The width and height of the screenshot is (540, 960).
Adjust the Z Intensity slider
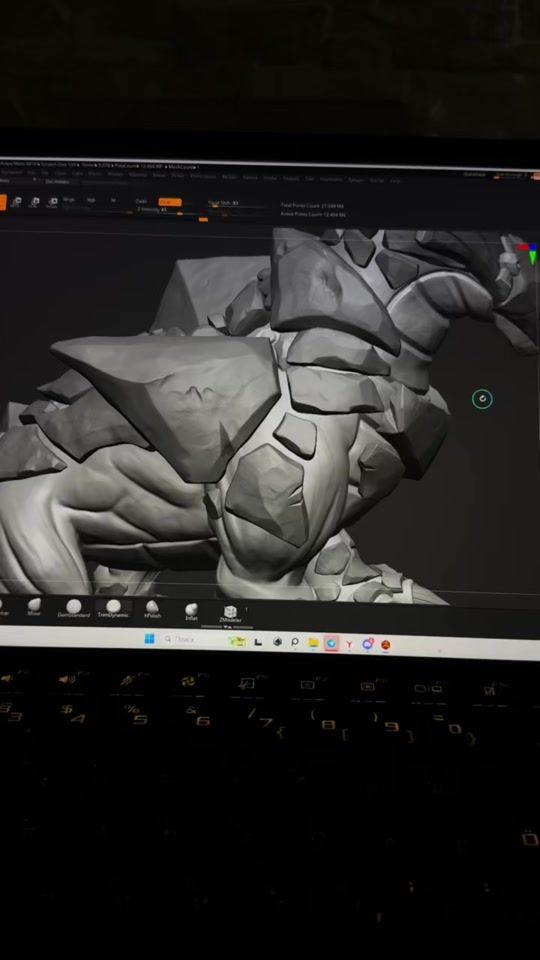[165, 210]
